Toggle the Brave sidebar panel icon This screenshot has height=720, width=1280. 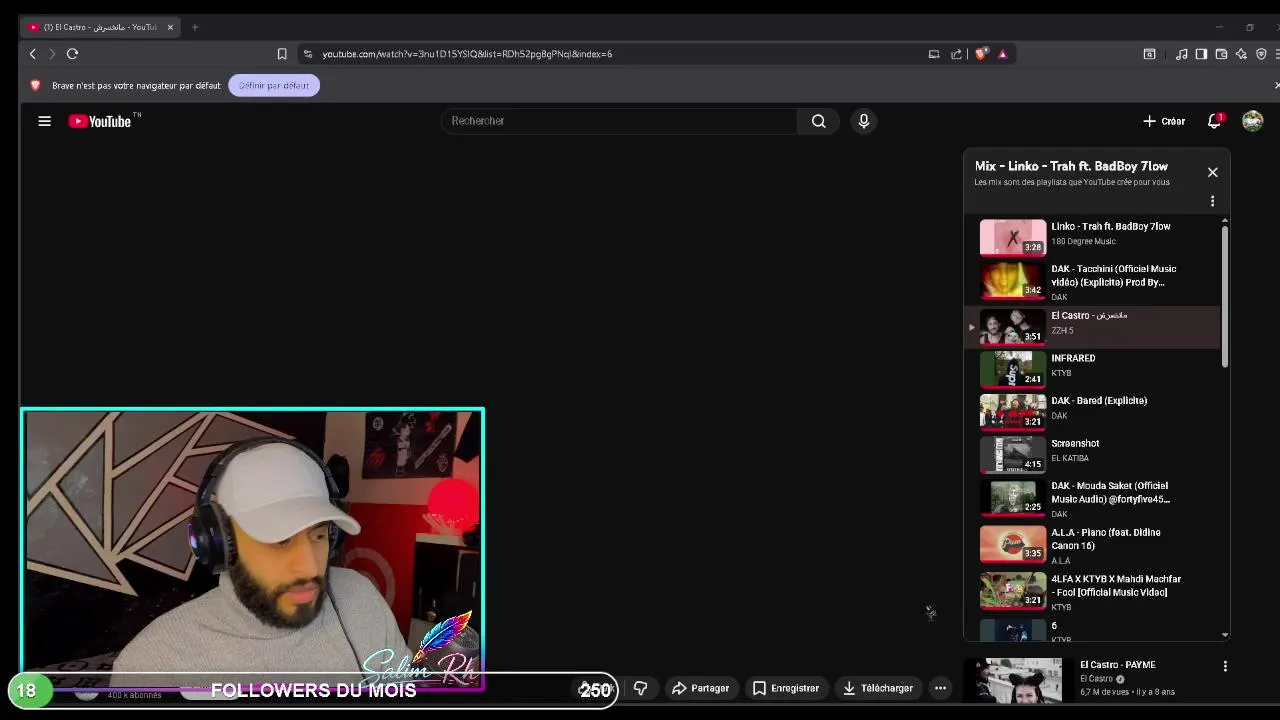coord(1201,54)
